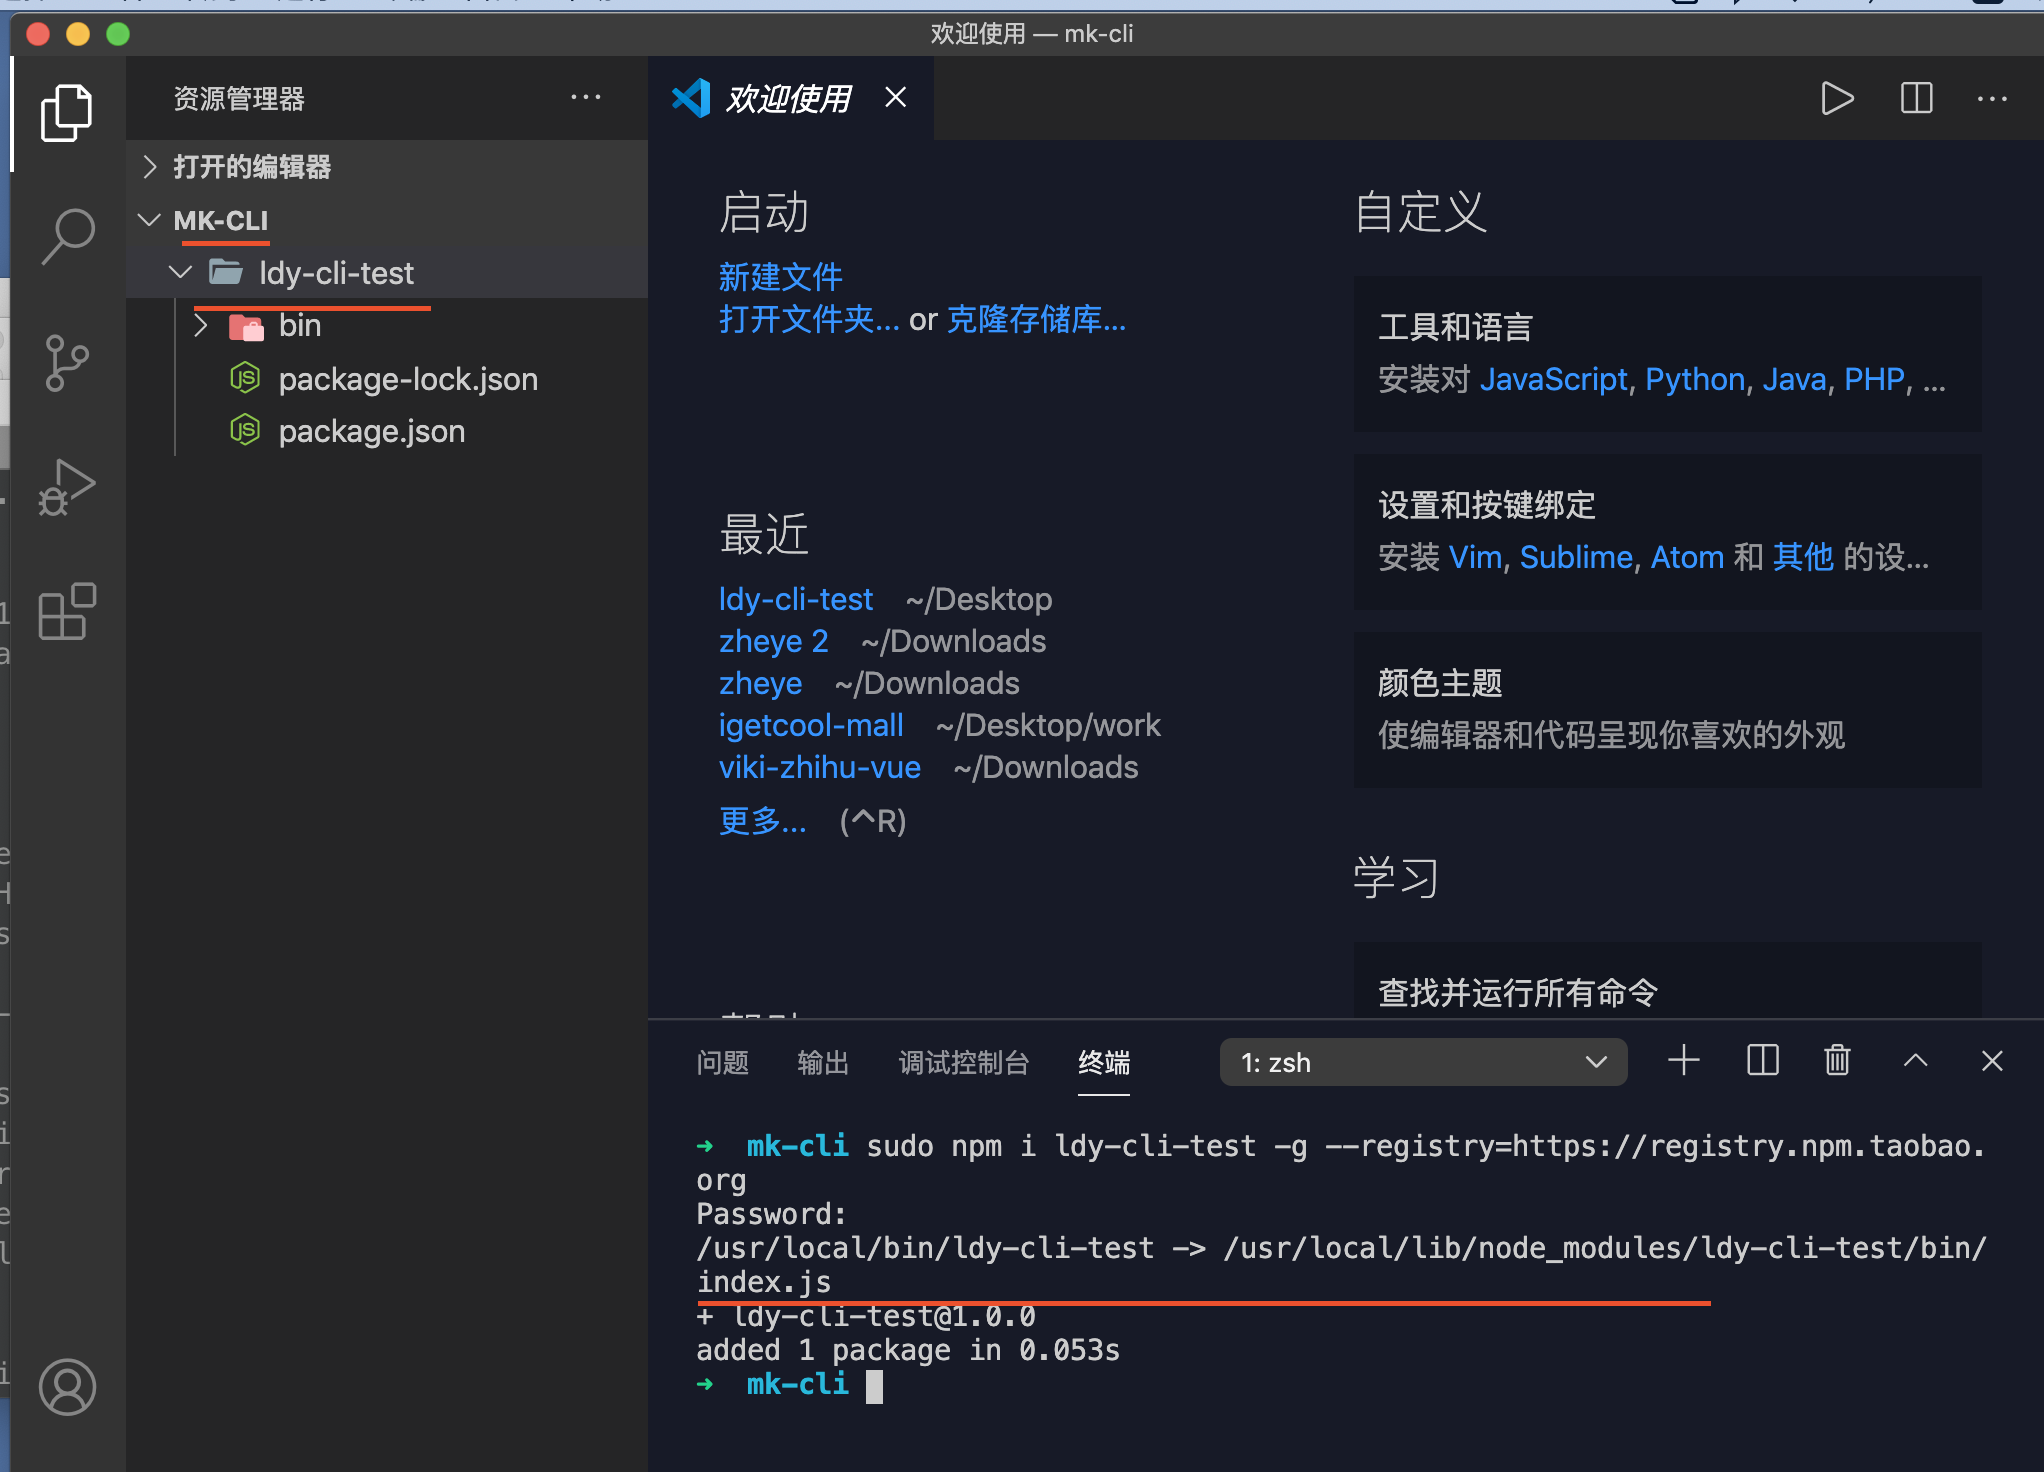Close the 欢迎使用 tab

point(896,97)
